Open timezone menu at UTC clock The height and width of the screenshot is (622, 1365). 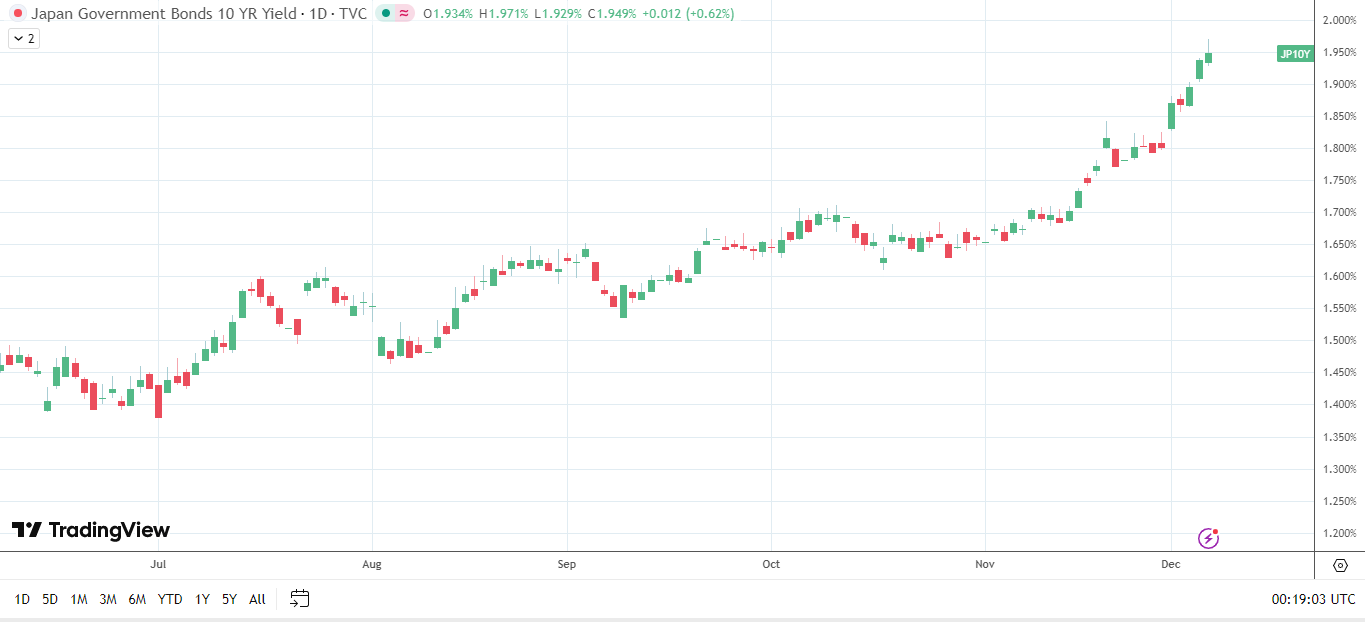pyautogui.click(x=1313, y=599)
